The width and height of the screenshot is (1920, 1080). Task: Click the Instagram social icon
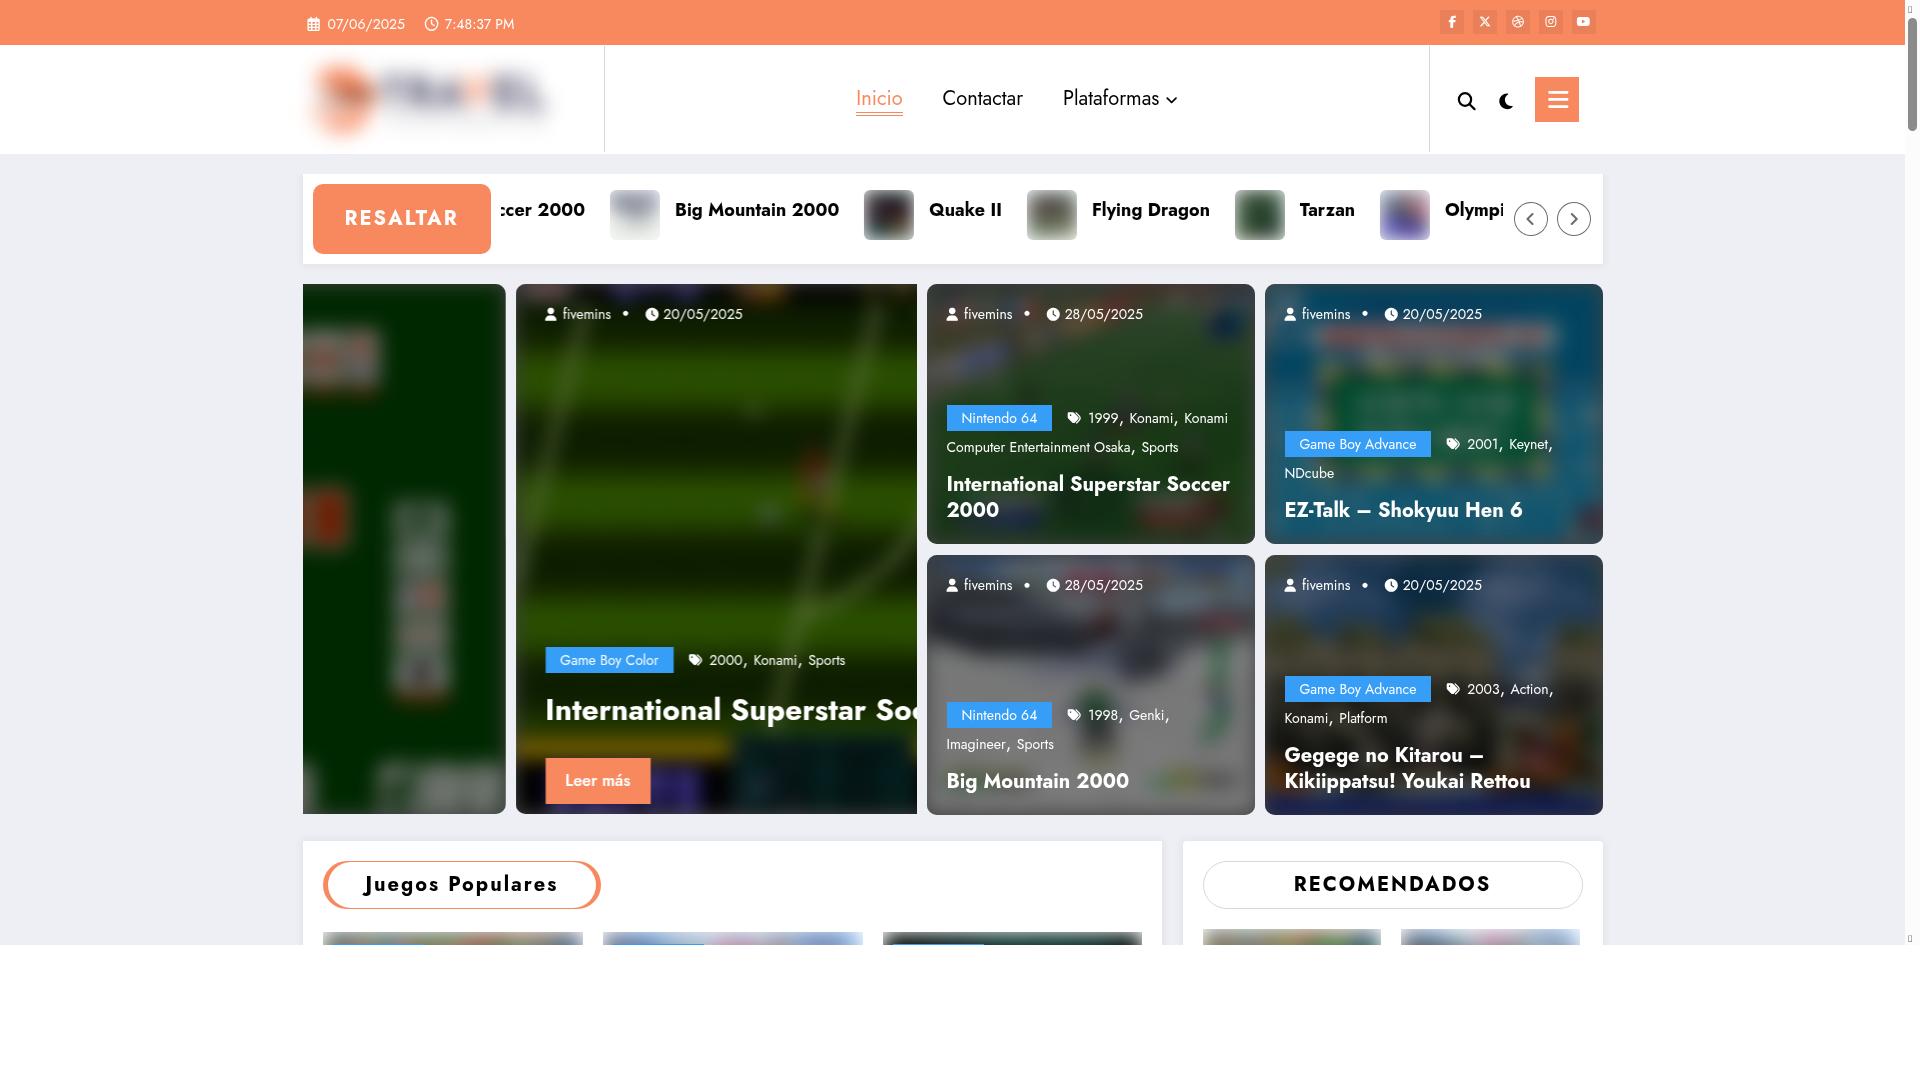click(x=1551, y=22)
